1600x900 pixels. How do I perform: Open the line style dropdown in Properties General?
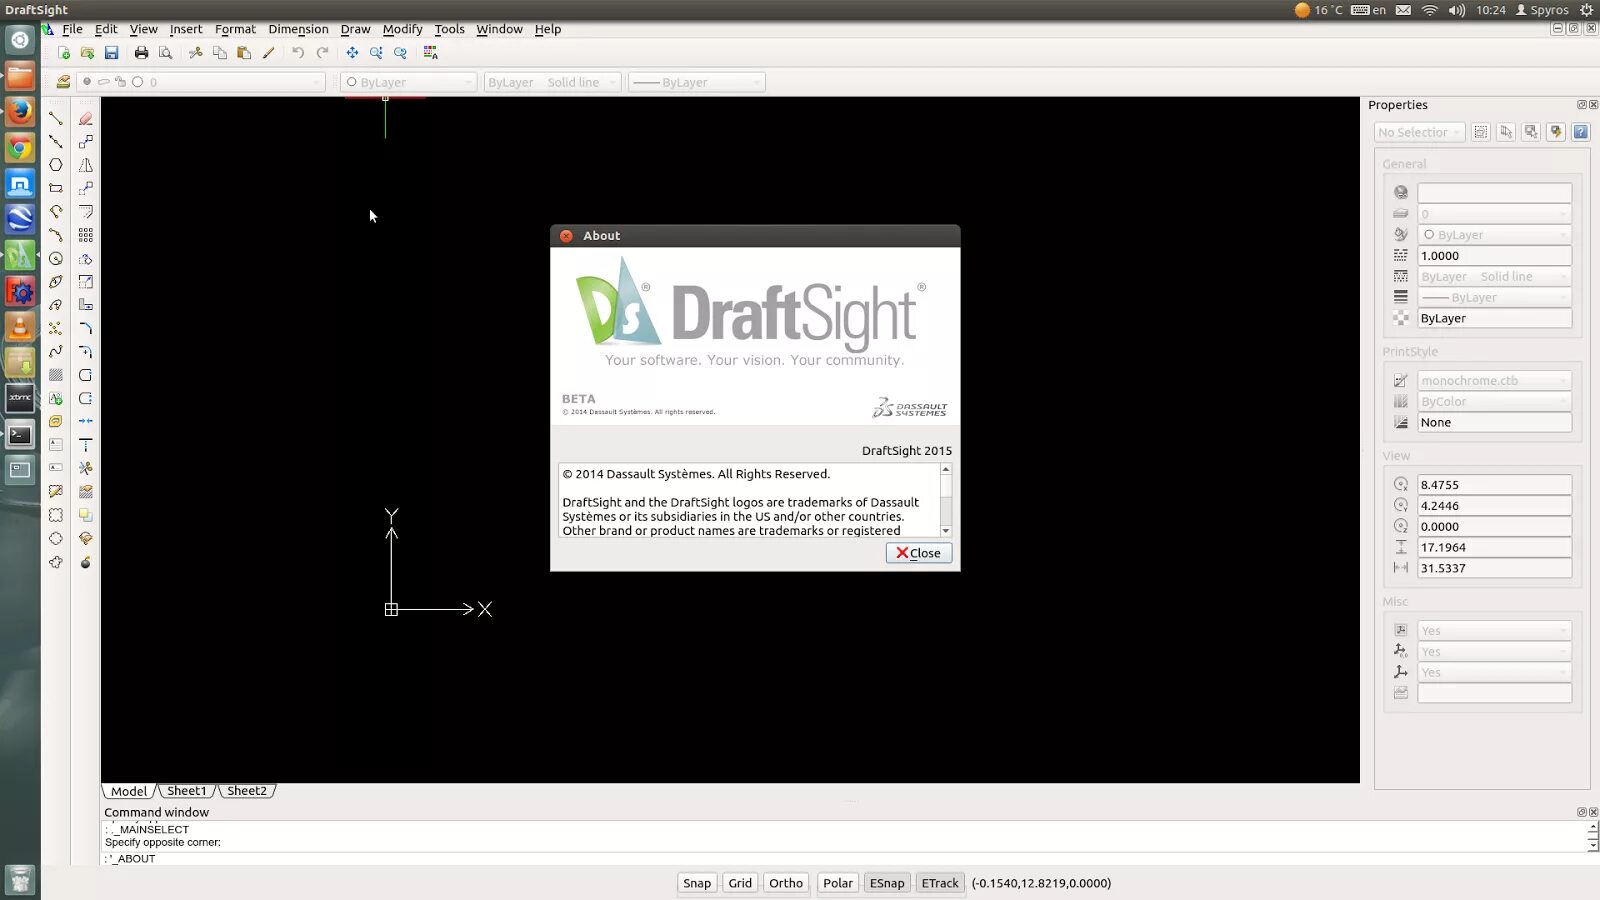point(1494,277)
